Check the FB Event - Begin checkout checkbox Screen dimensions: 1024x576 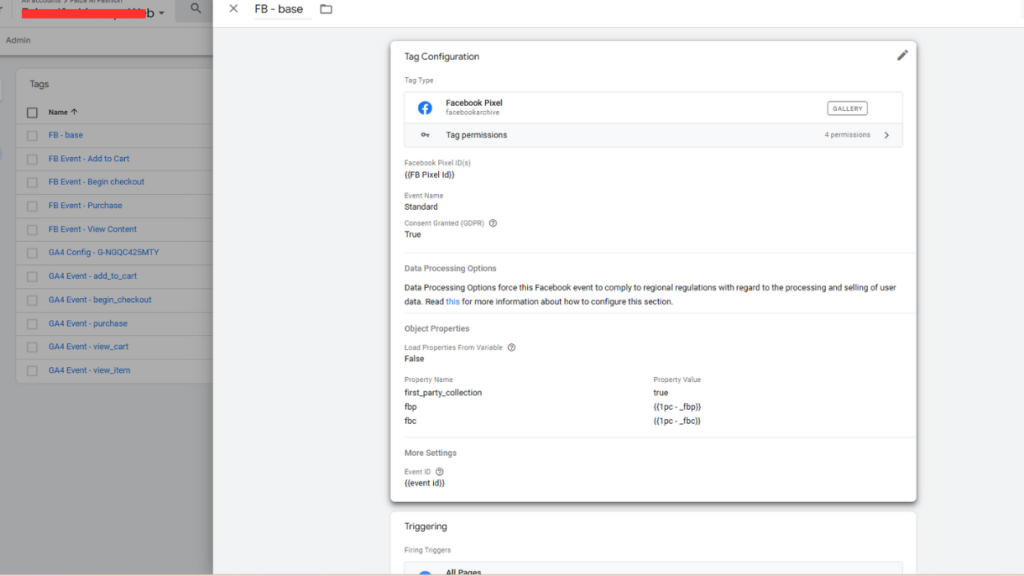coord(32,183)
